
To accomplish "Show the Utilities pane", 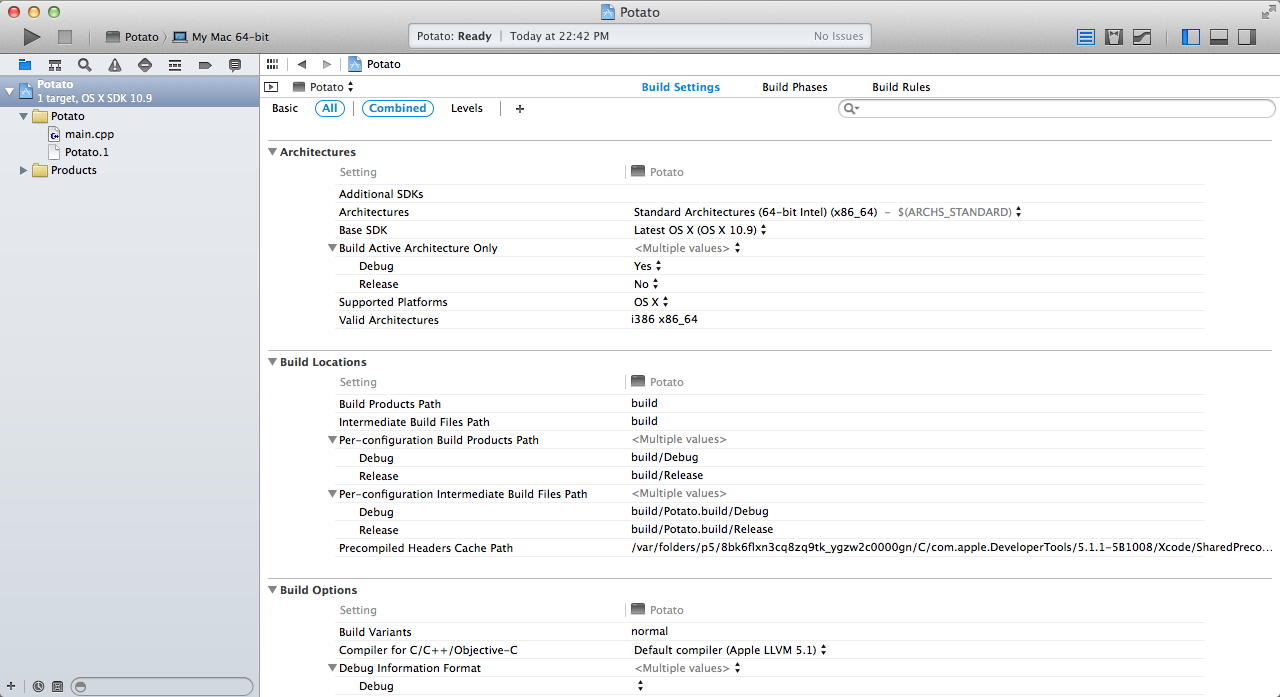I will (1246, 37).
